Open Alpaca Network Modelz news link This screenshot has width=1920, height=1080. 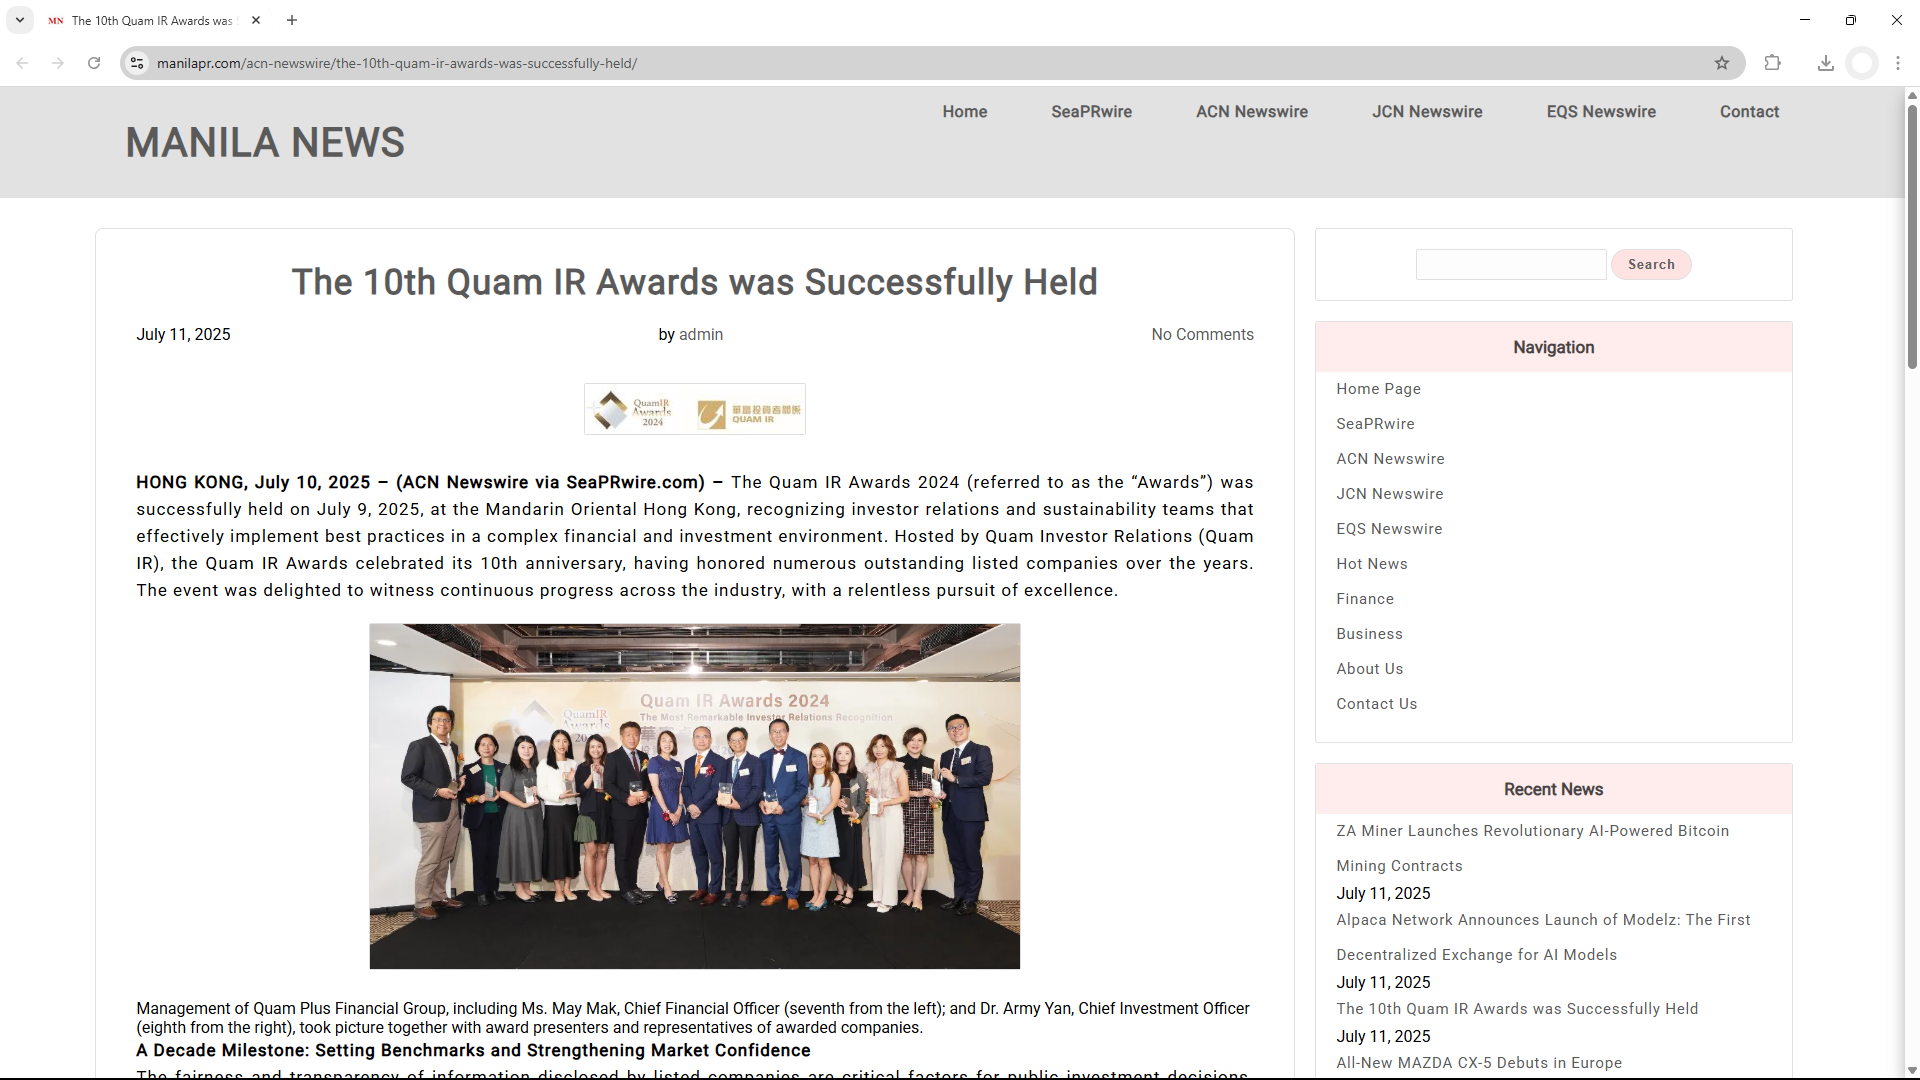point(1543,937)
